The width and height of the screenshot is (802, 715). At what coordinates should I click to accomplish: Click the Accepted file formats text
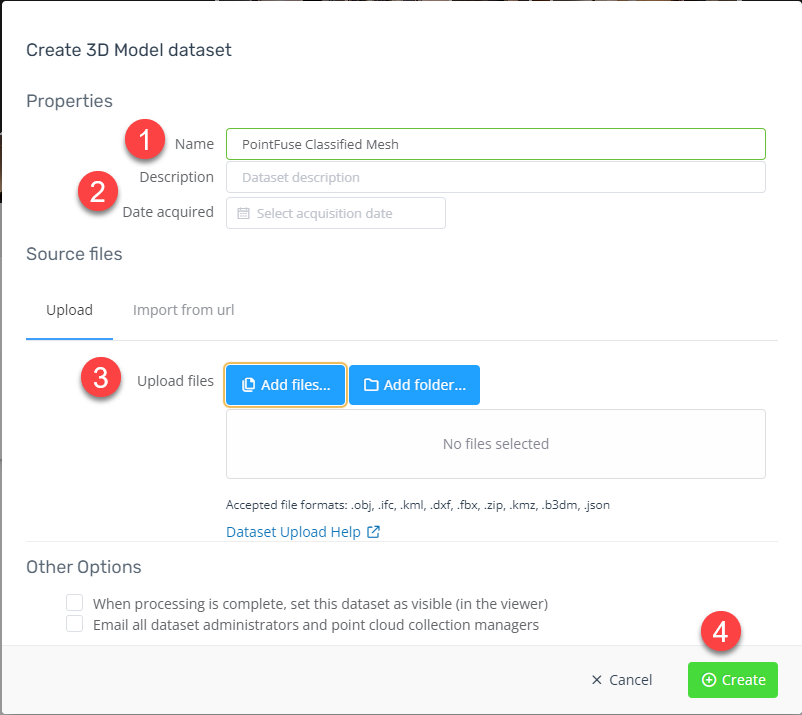417,505
